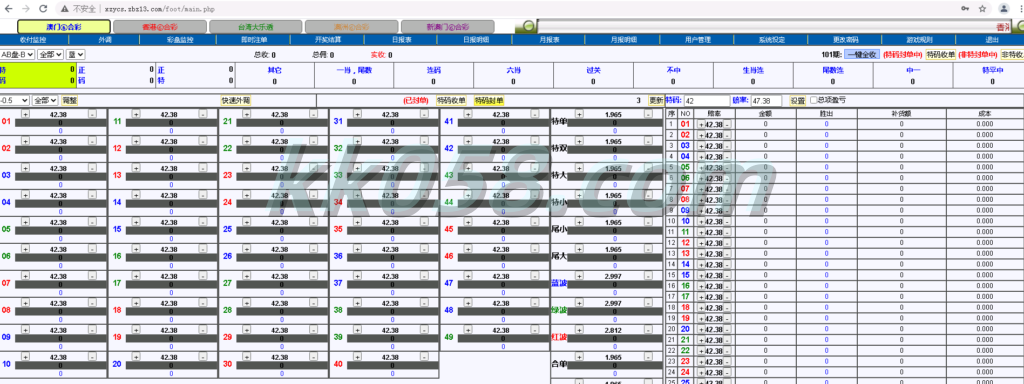
Task: Increase odds for 特单 with plus button
Action: pyautogui.click(x=579, y=114)
